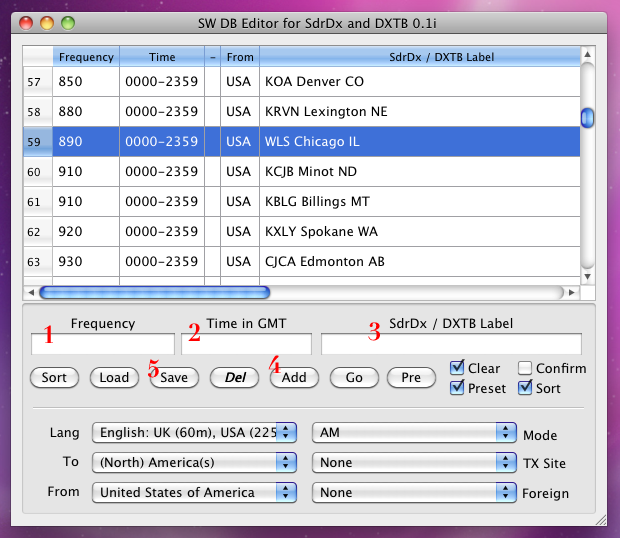
Task: Open the Foreign dropdown
Action: [414, 493]
